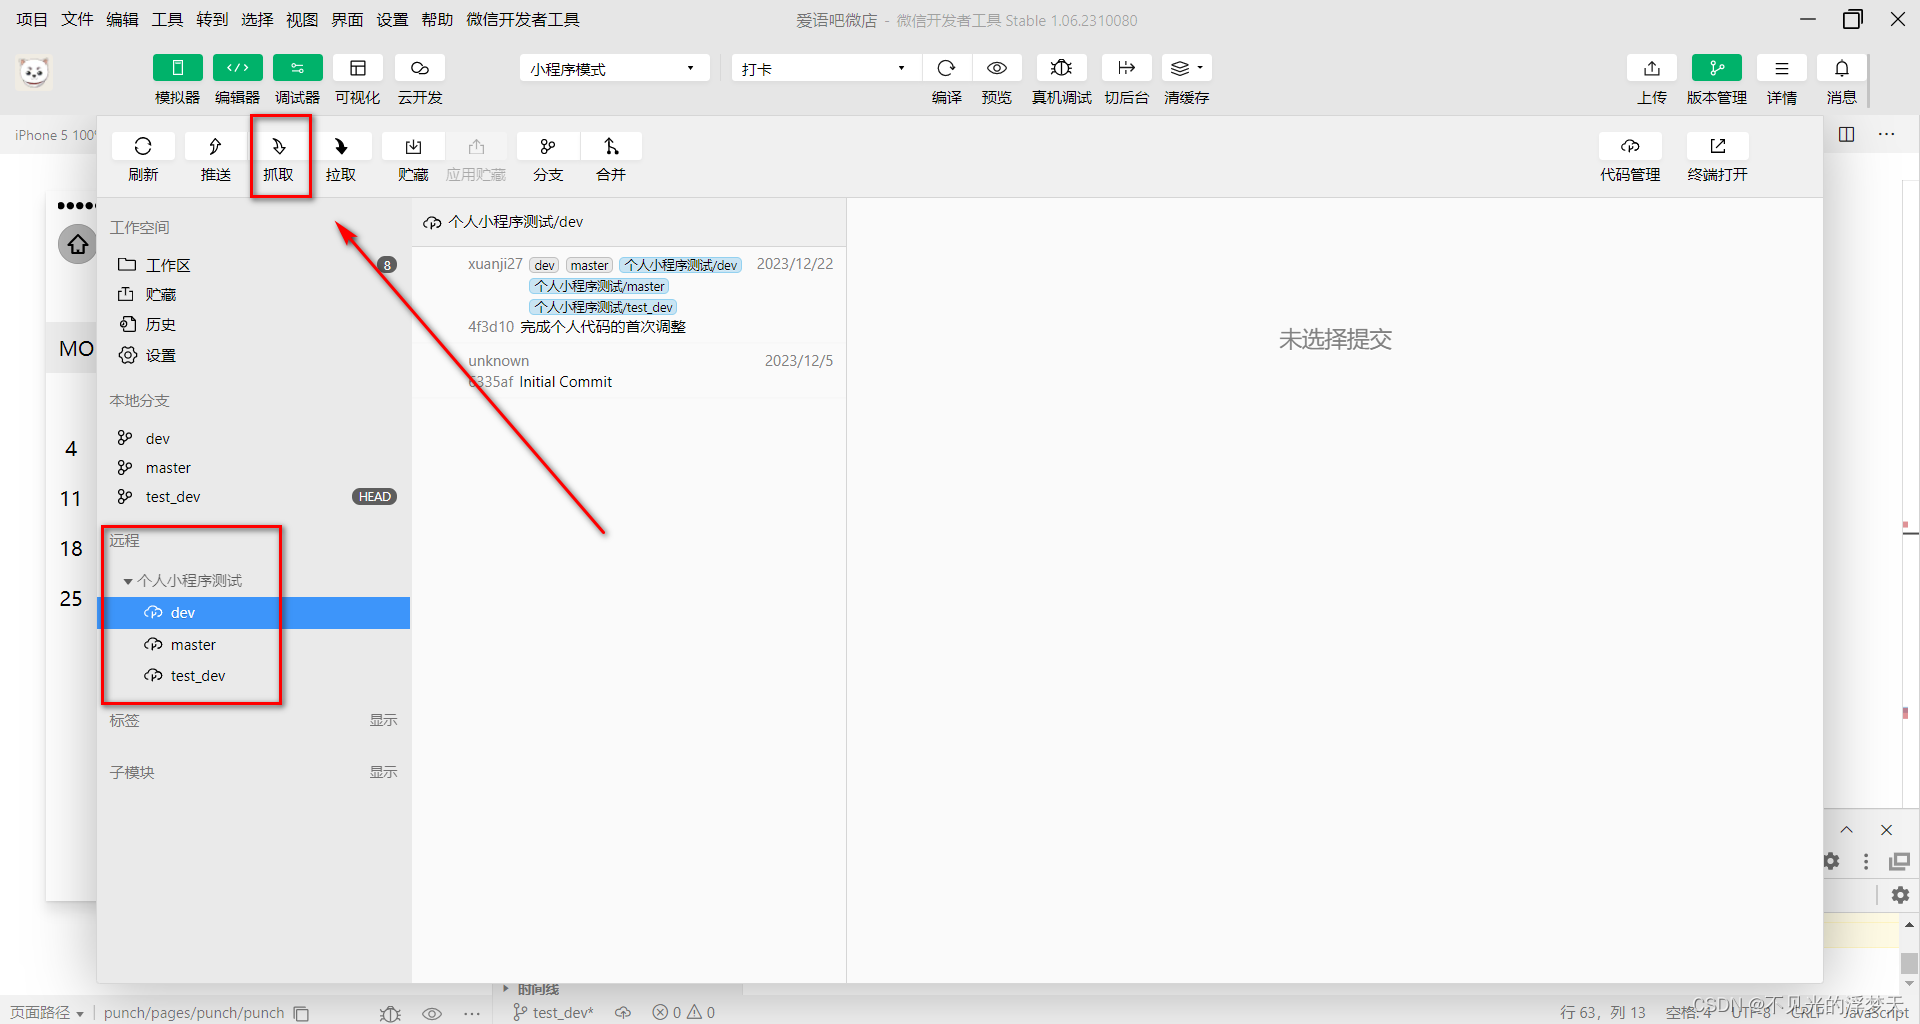Screen dimensions: 1920x1024
Task: Click the 个人小程序测试/dev tag on commit
Action: (680, 265)
